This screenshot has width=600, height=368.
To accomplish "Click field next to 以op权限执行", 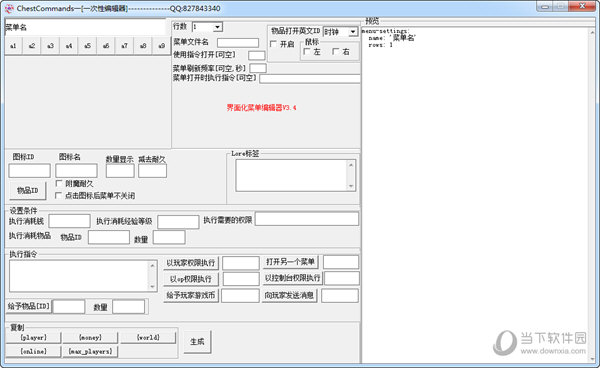I will tap(241, 279).
